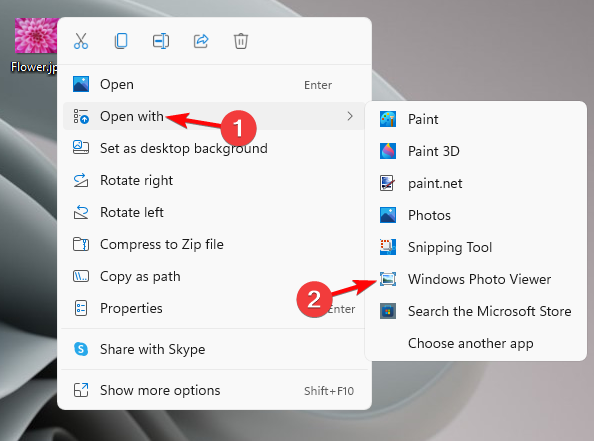The width and height of the screenshot is (594, 441).
Task: Click the paint.net app icon
Action: (387, 183)
